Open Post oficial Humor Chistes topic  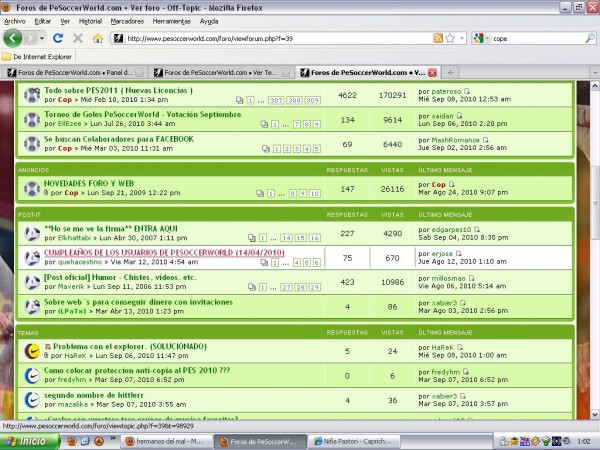pos(120,277)
